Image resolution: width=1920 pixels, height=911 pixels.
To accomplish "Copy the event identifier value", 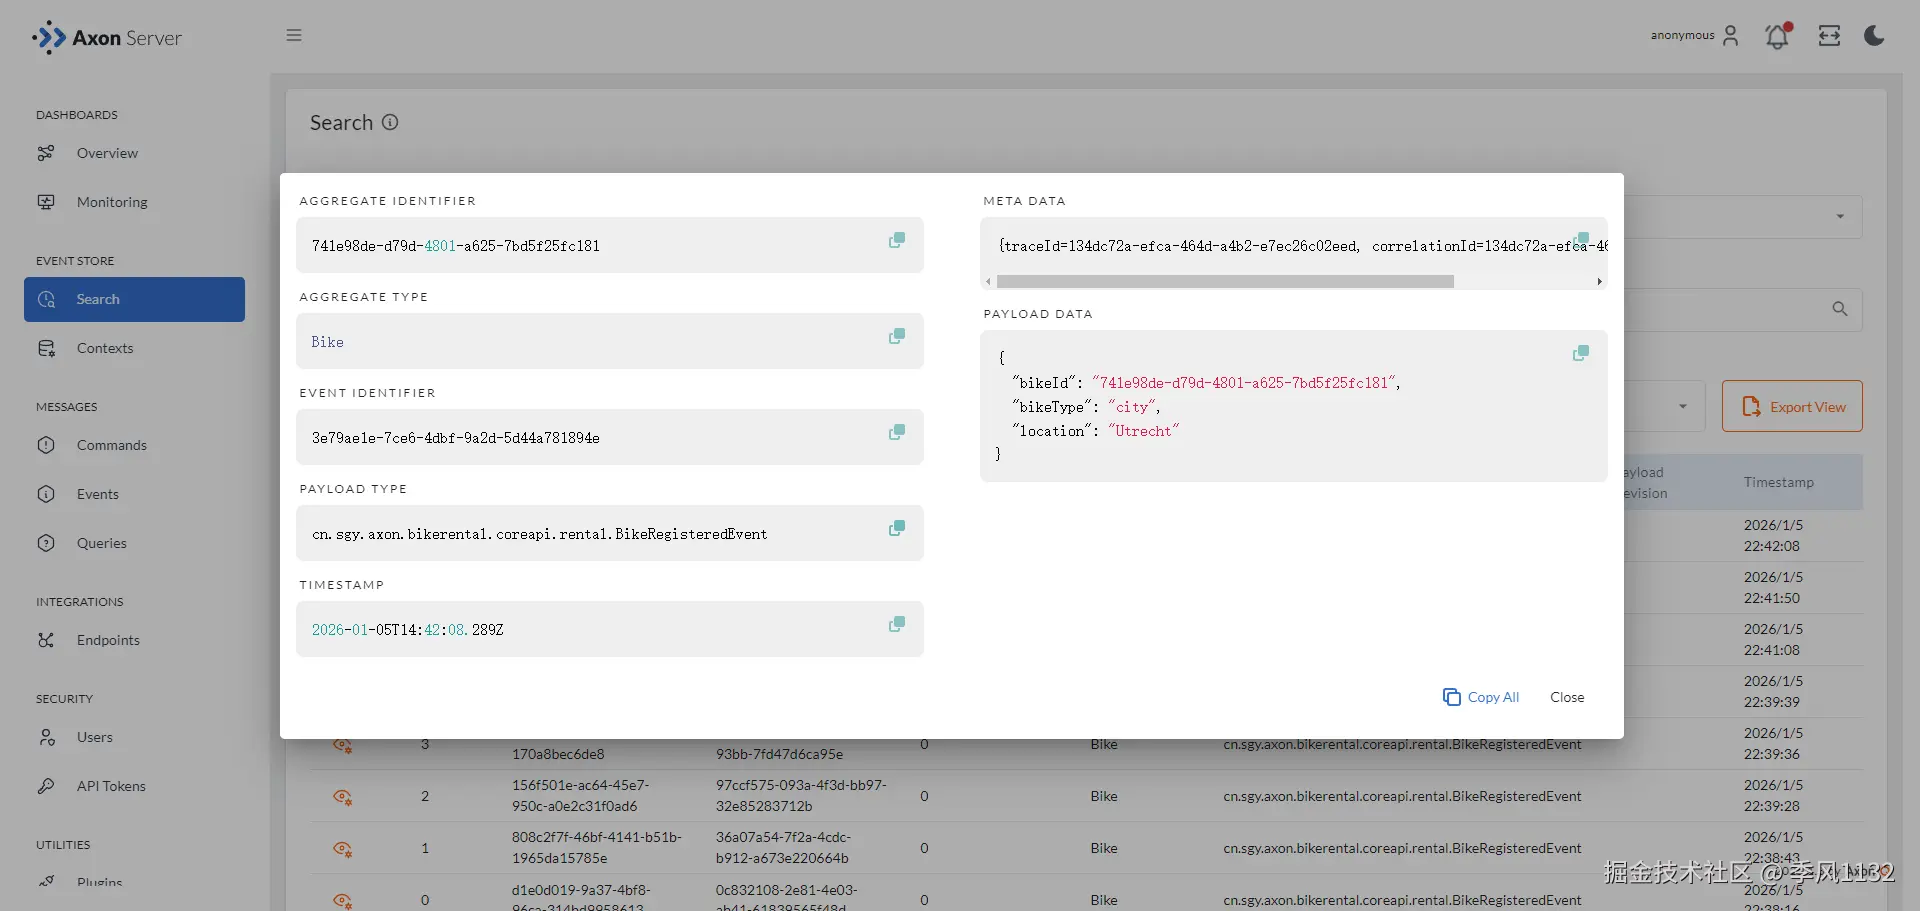I will point(897,432).
